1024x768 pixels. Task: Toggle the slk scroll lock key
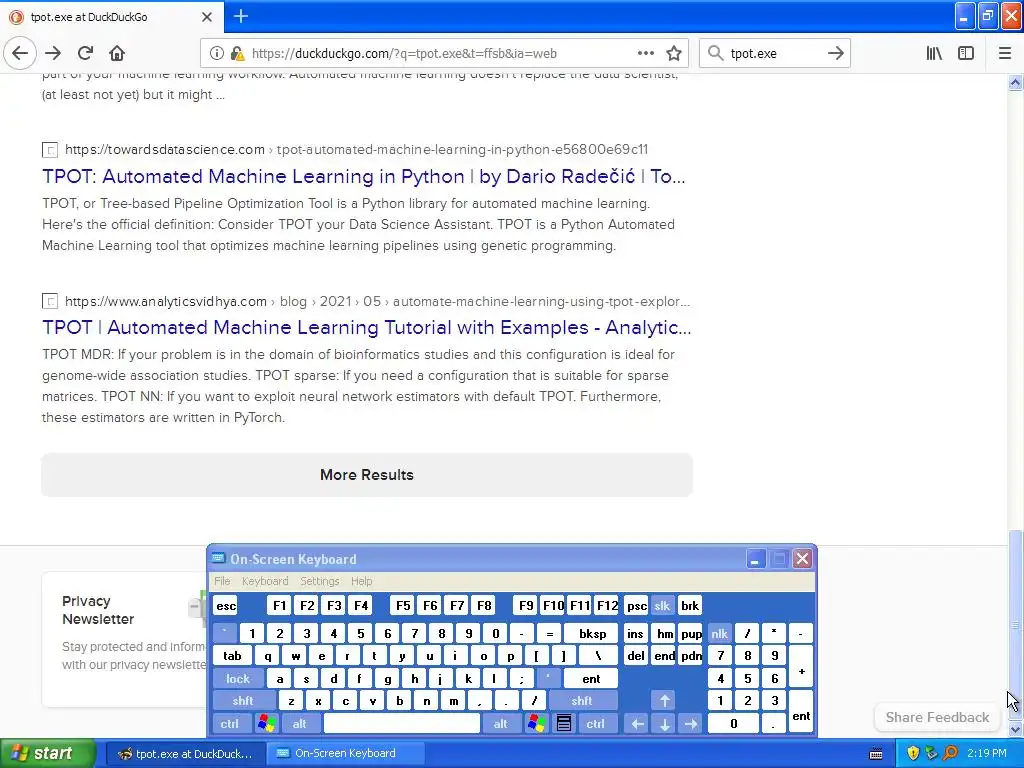click(x=662, y=605)
